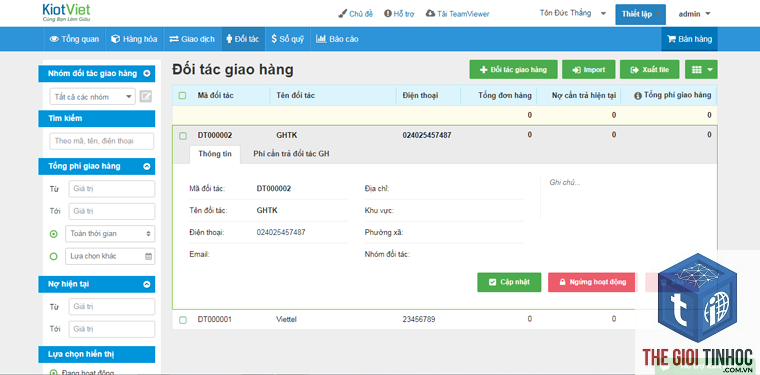Select the Toàn thời gian radio button
The height and width of the screenshot is (375, 760).
(x=54, y=234)
